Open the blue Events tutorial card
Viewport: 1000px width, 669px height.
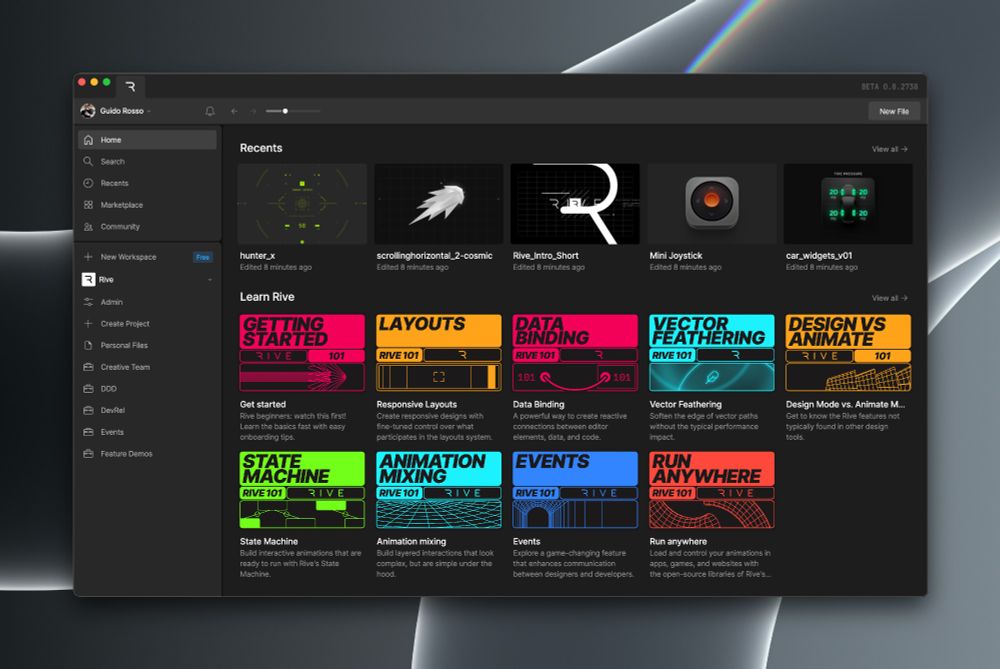pos(575,490)
